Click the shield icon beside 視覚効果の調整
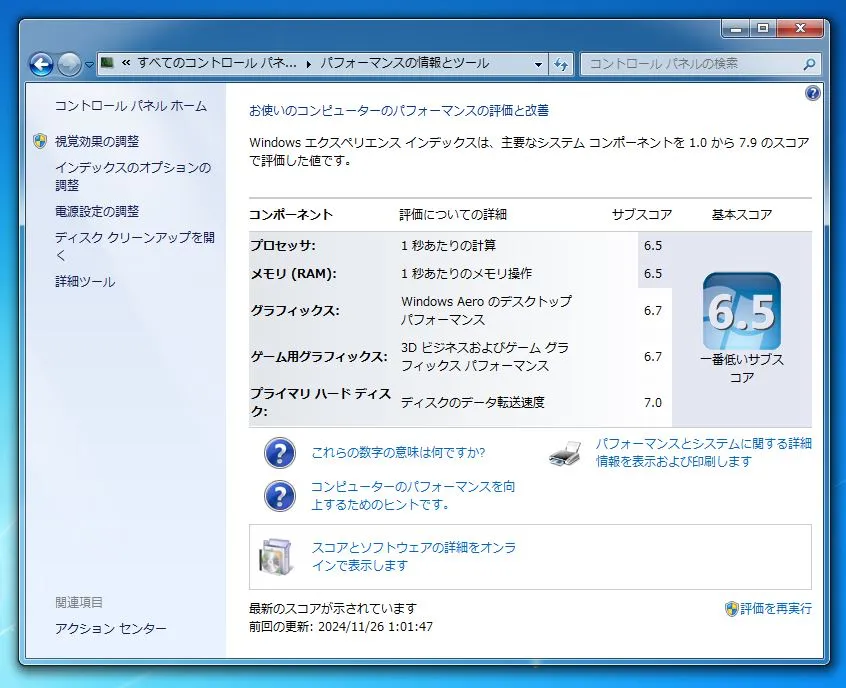Image resolution: width=846 pixels, height=688 pixels. 41,140
